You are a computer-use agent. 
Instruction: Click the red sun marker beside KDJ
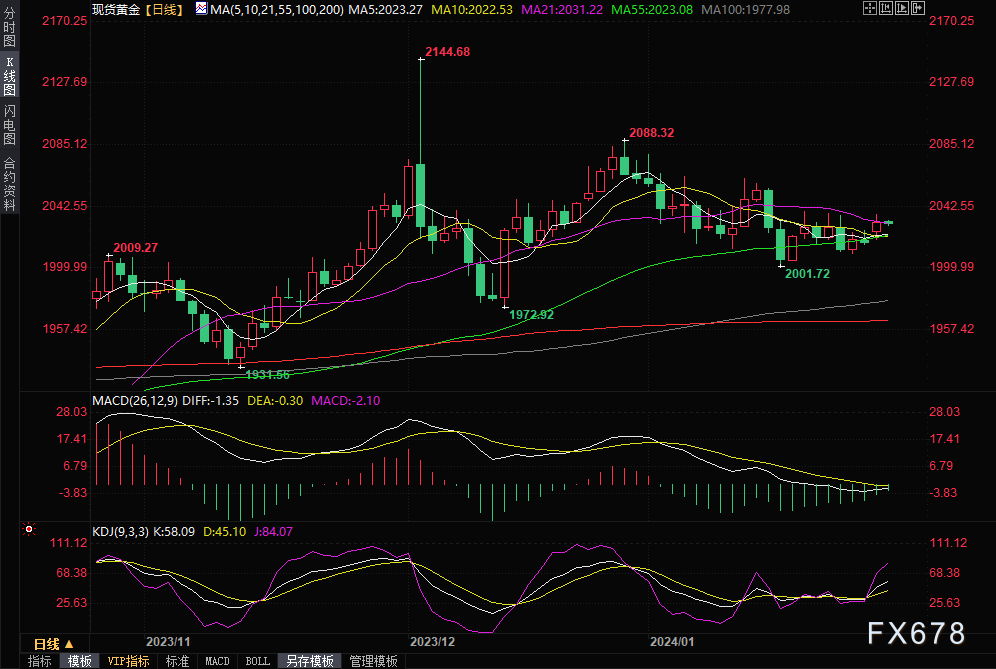click(29, 529)
